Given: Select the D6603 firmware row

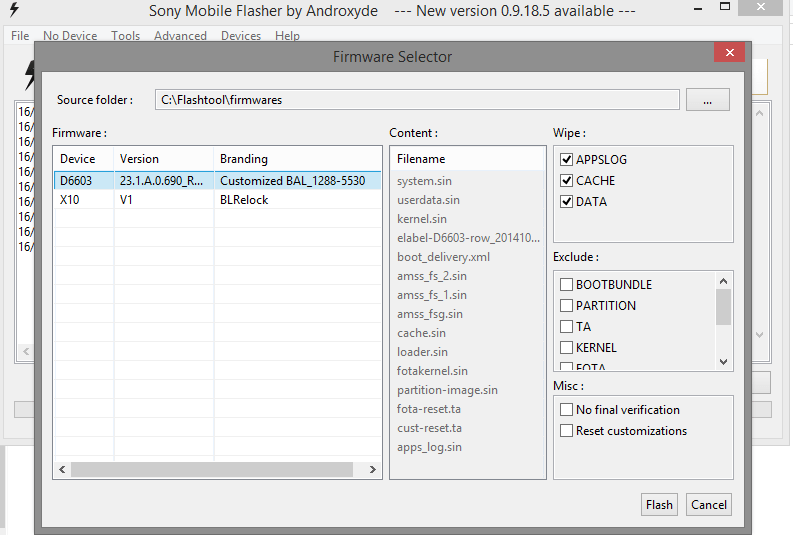Looking at the screenshot, I should (x=217, y=181).
